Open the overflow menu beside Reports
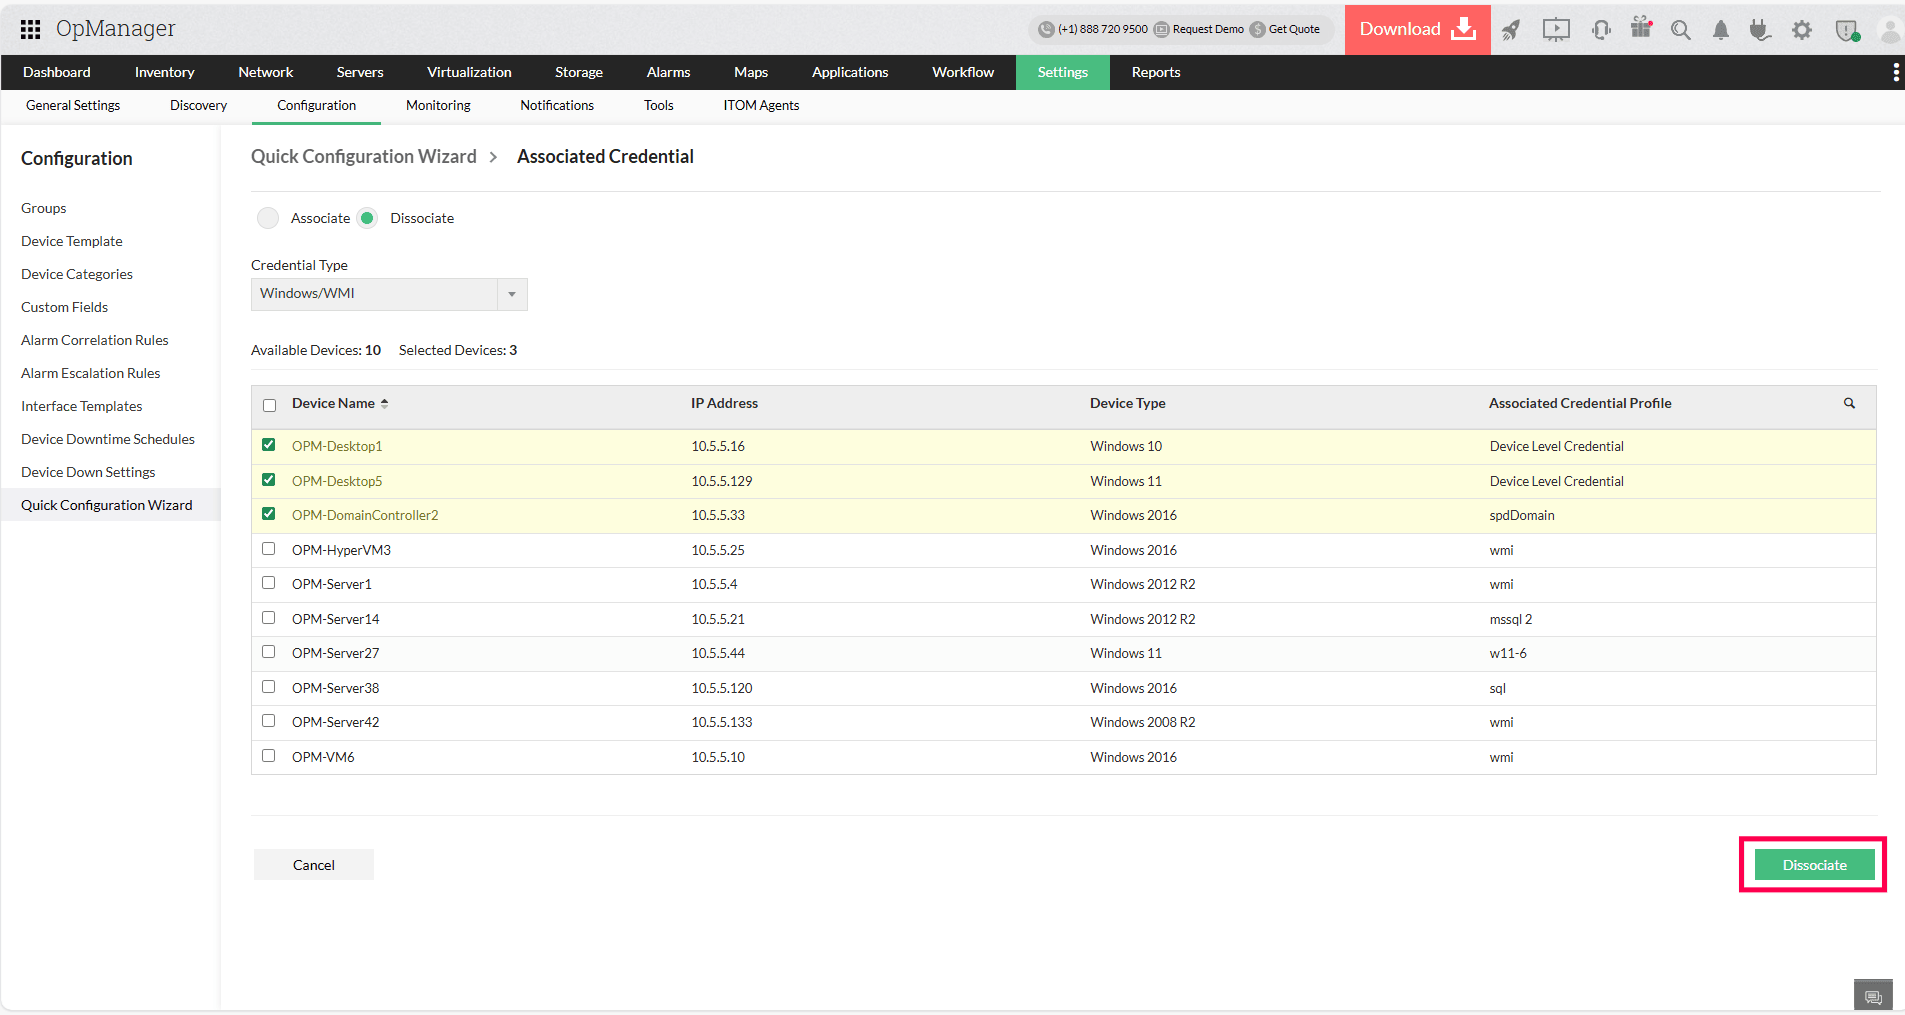Image resolution: width=1905 pixels, height=1015 pixels. [1896, 71]
